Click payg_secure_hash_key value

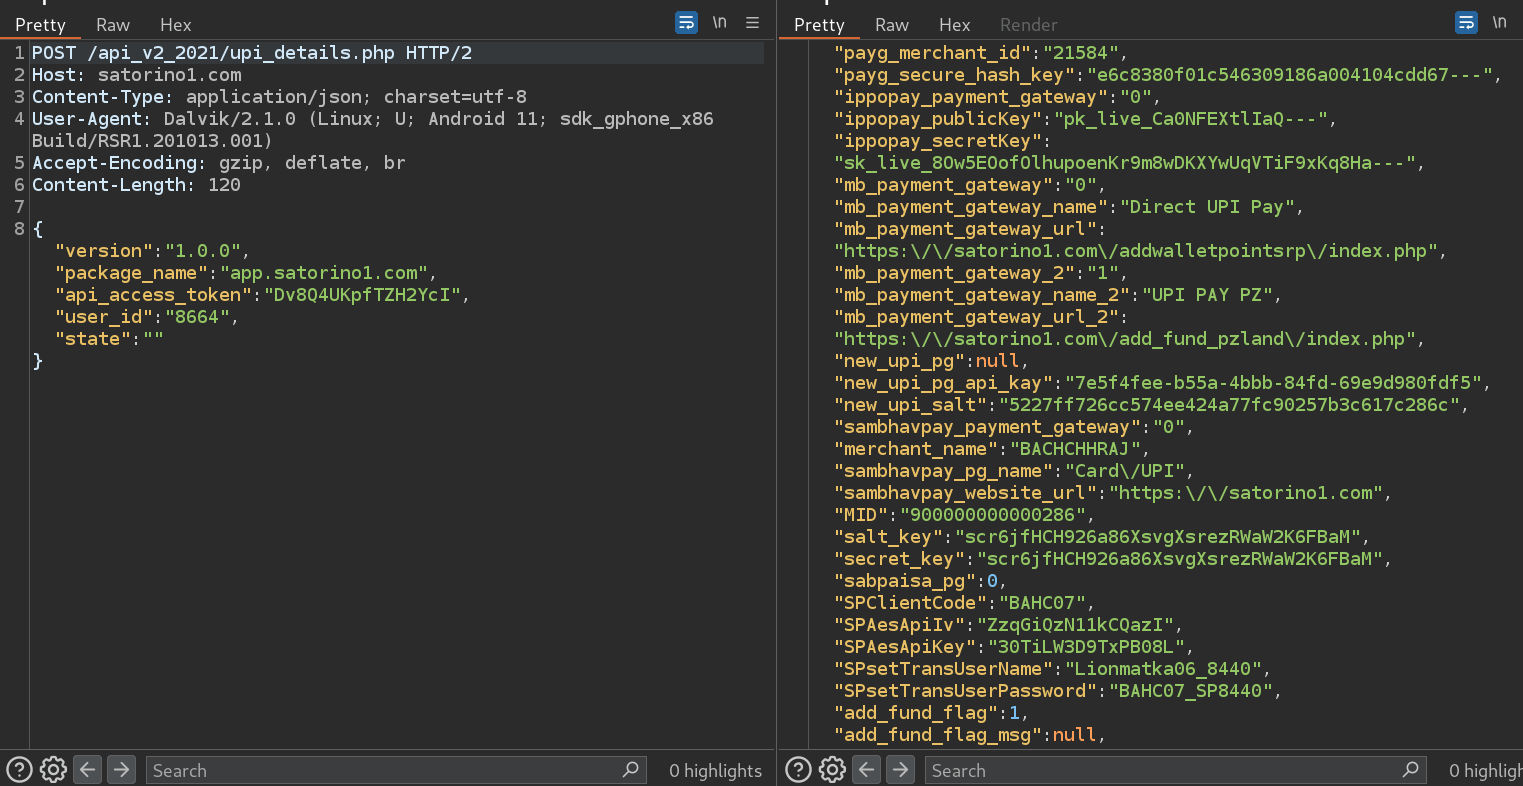(x=1289, y=75)
